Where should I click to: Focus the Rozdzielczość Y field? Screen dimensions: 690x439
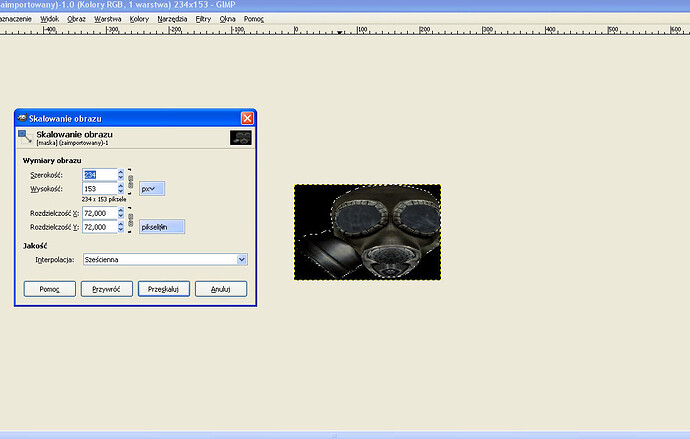100,227
